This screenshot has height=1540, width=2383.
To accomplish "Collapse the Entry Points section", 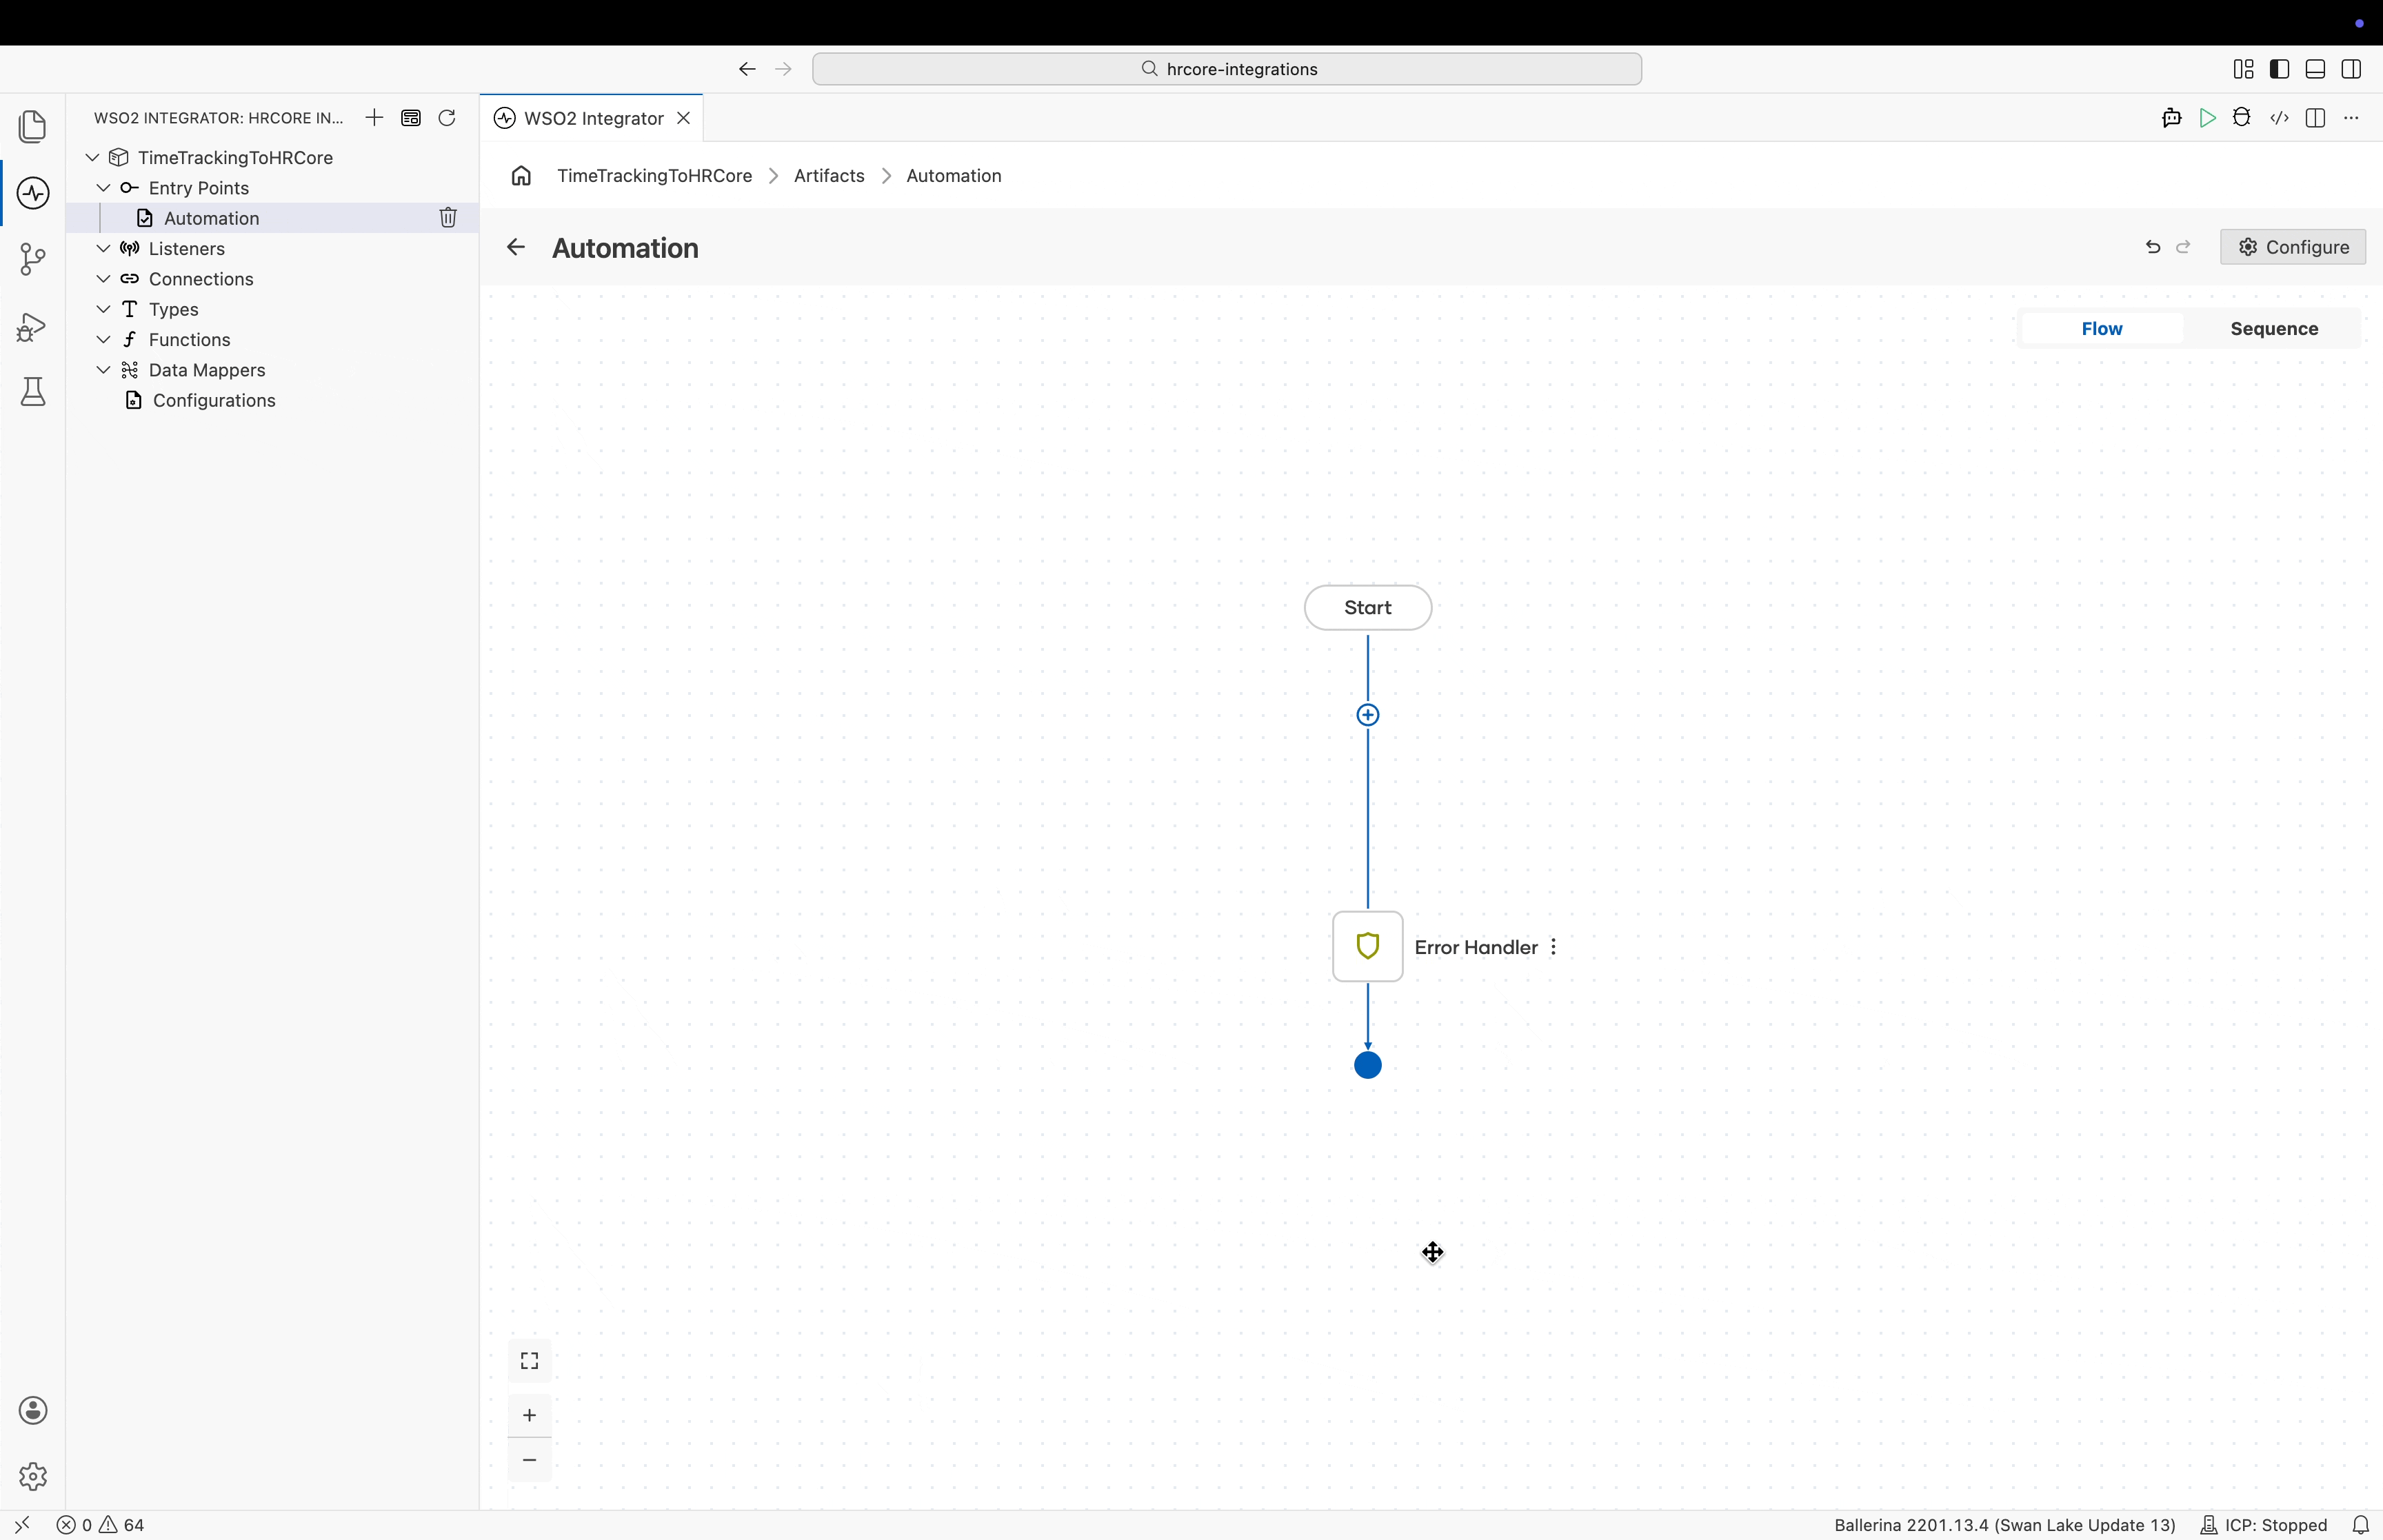I will click(103, 187).
